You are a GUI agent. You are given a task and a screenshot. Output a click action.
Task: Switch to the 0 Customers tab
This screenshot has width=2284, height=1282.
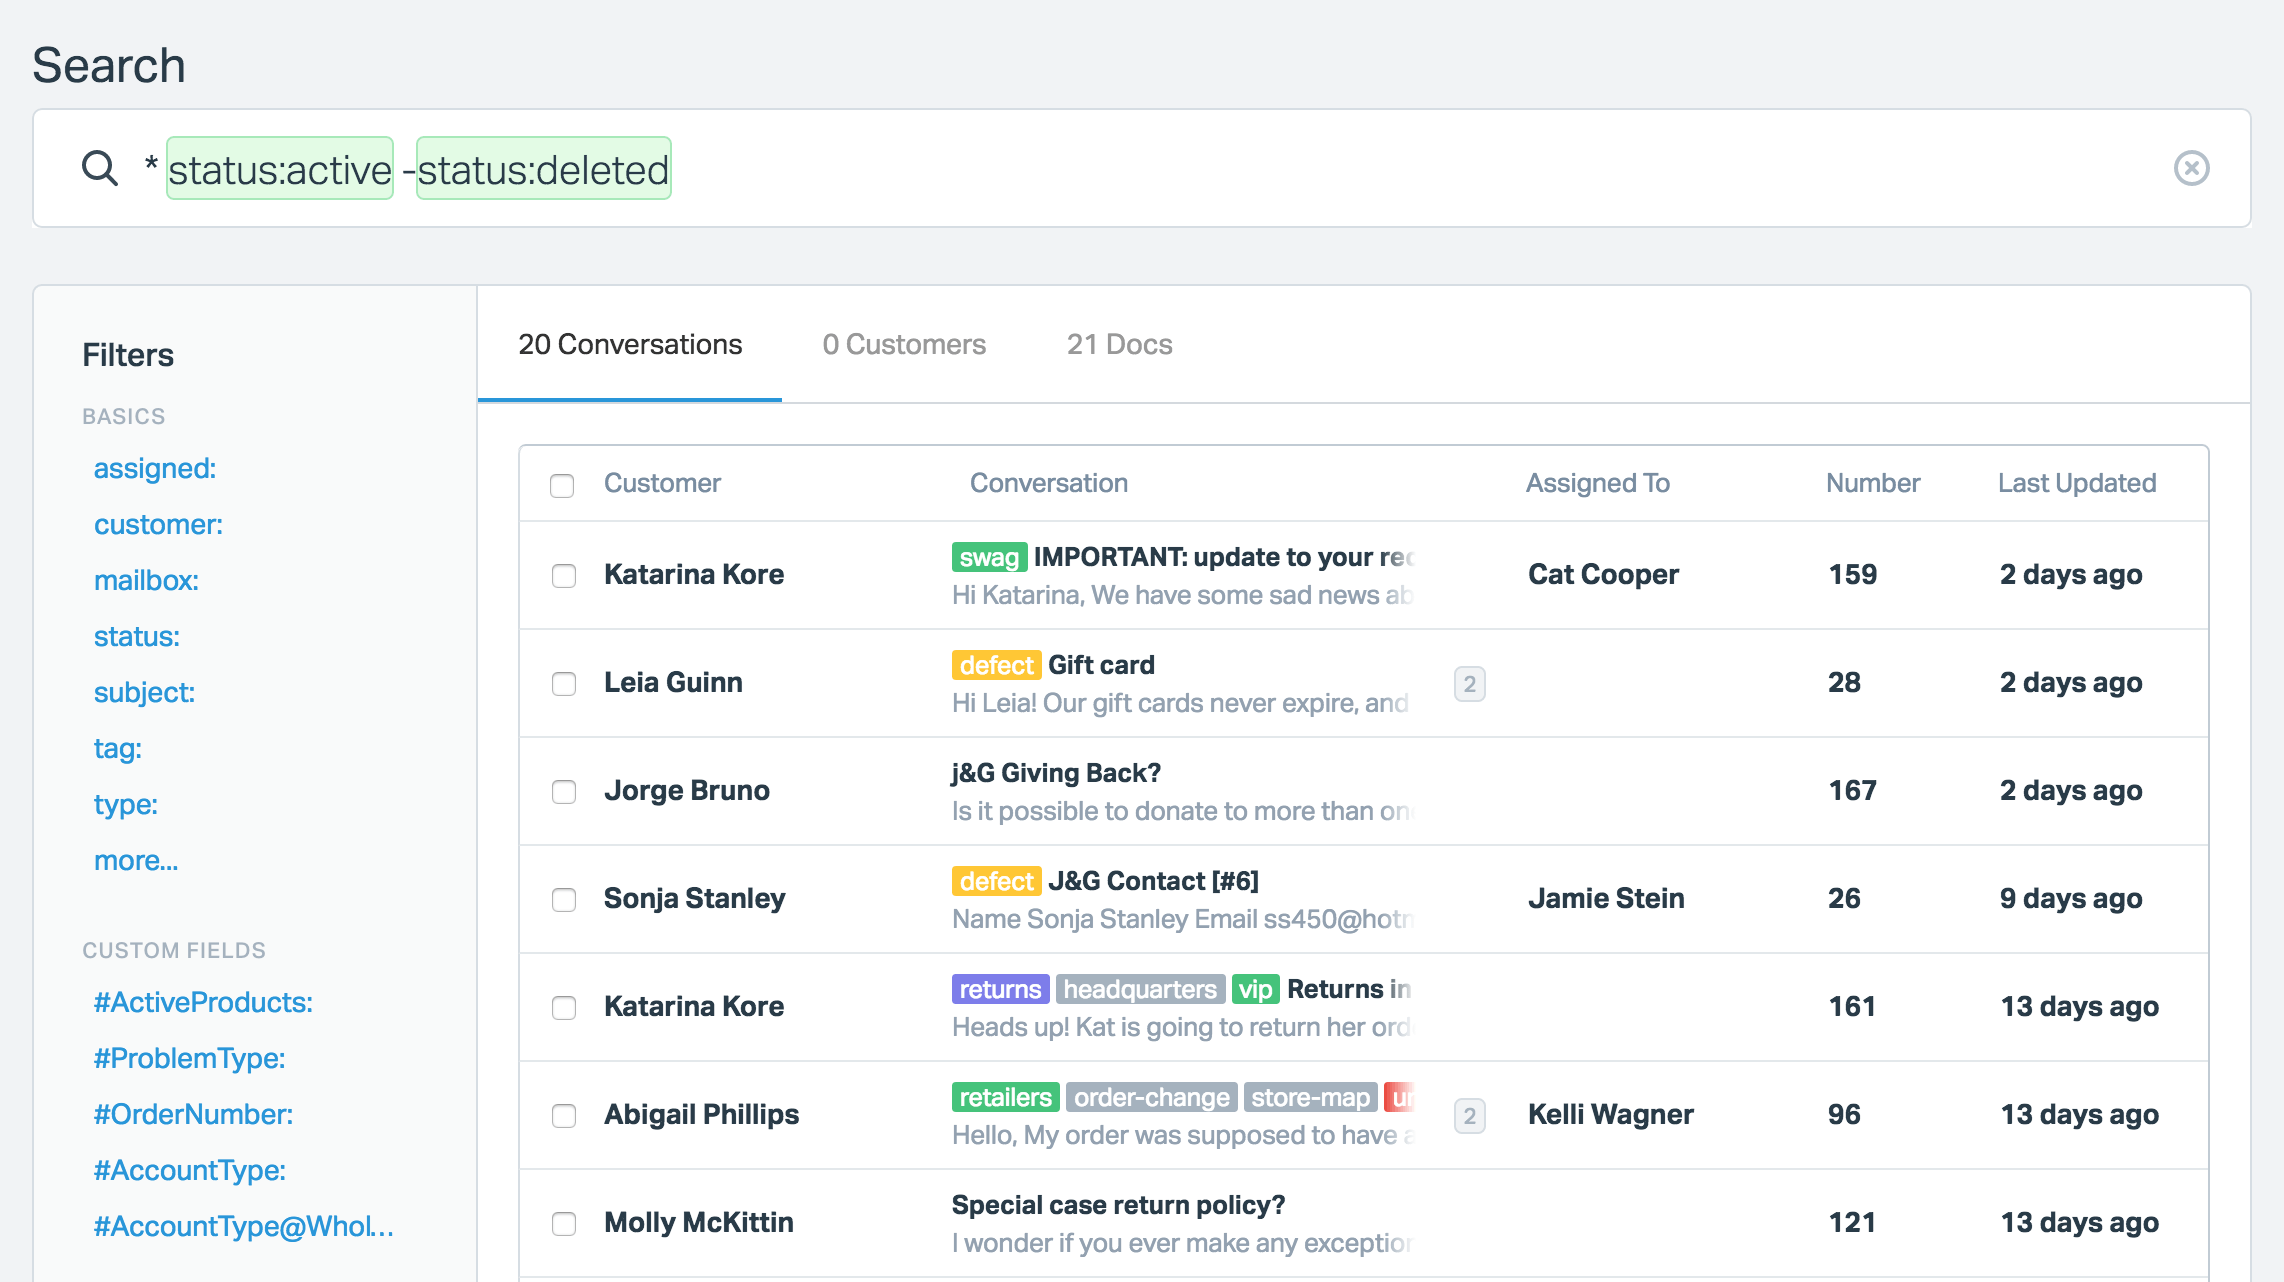[904, 344]
